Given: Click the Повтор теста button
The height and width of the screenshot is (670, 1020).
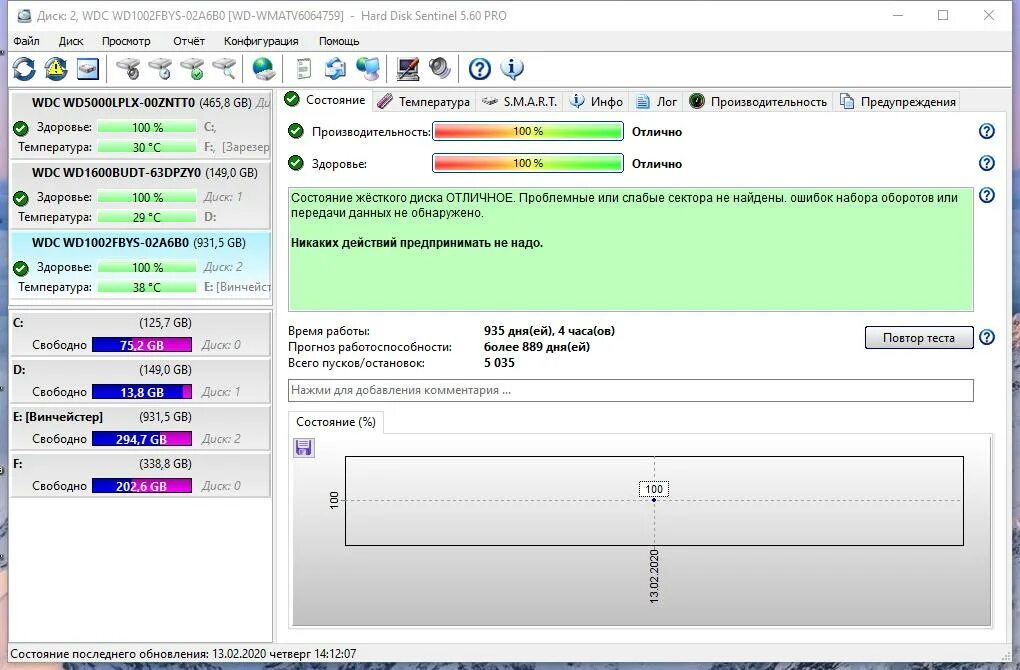Looking at the screenshot, I should 919,338.
